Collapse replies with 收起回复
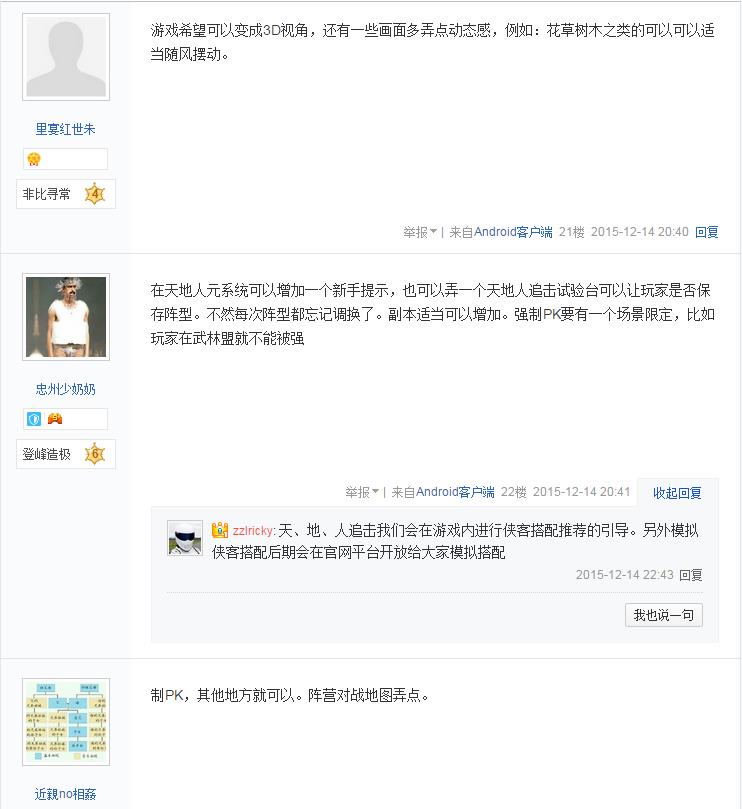The height and width of the screenshot is (809, 742). [677, 493]
